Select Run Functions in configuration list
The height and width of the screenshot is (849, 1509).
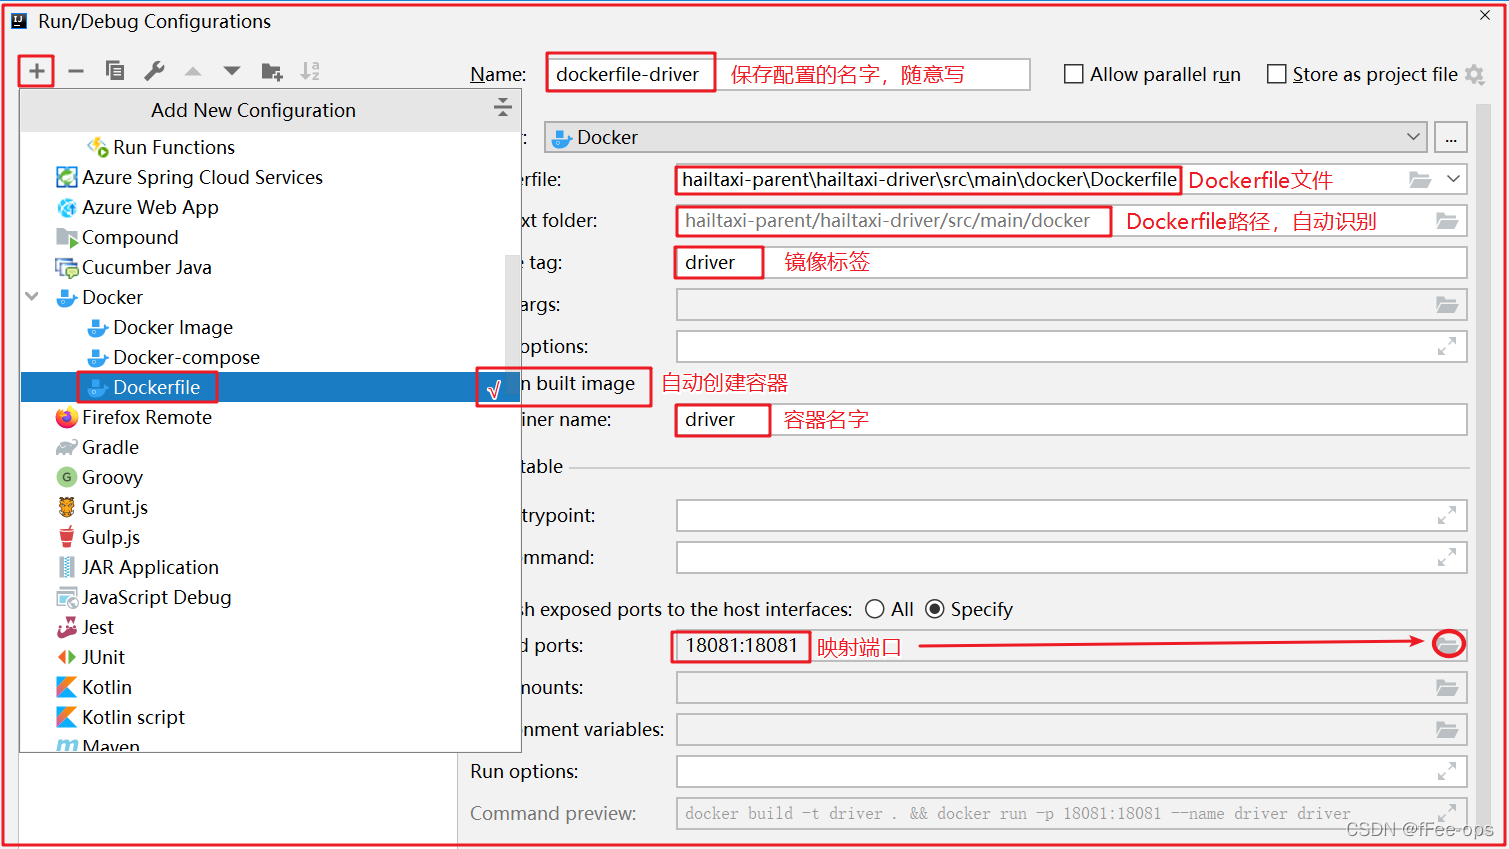(174, 147)
